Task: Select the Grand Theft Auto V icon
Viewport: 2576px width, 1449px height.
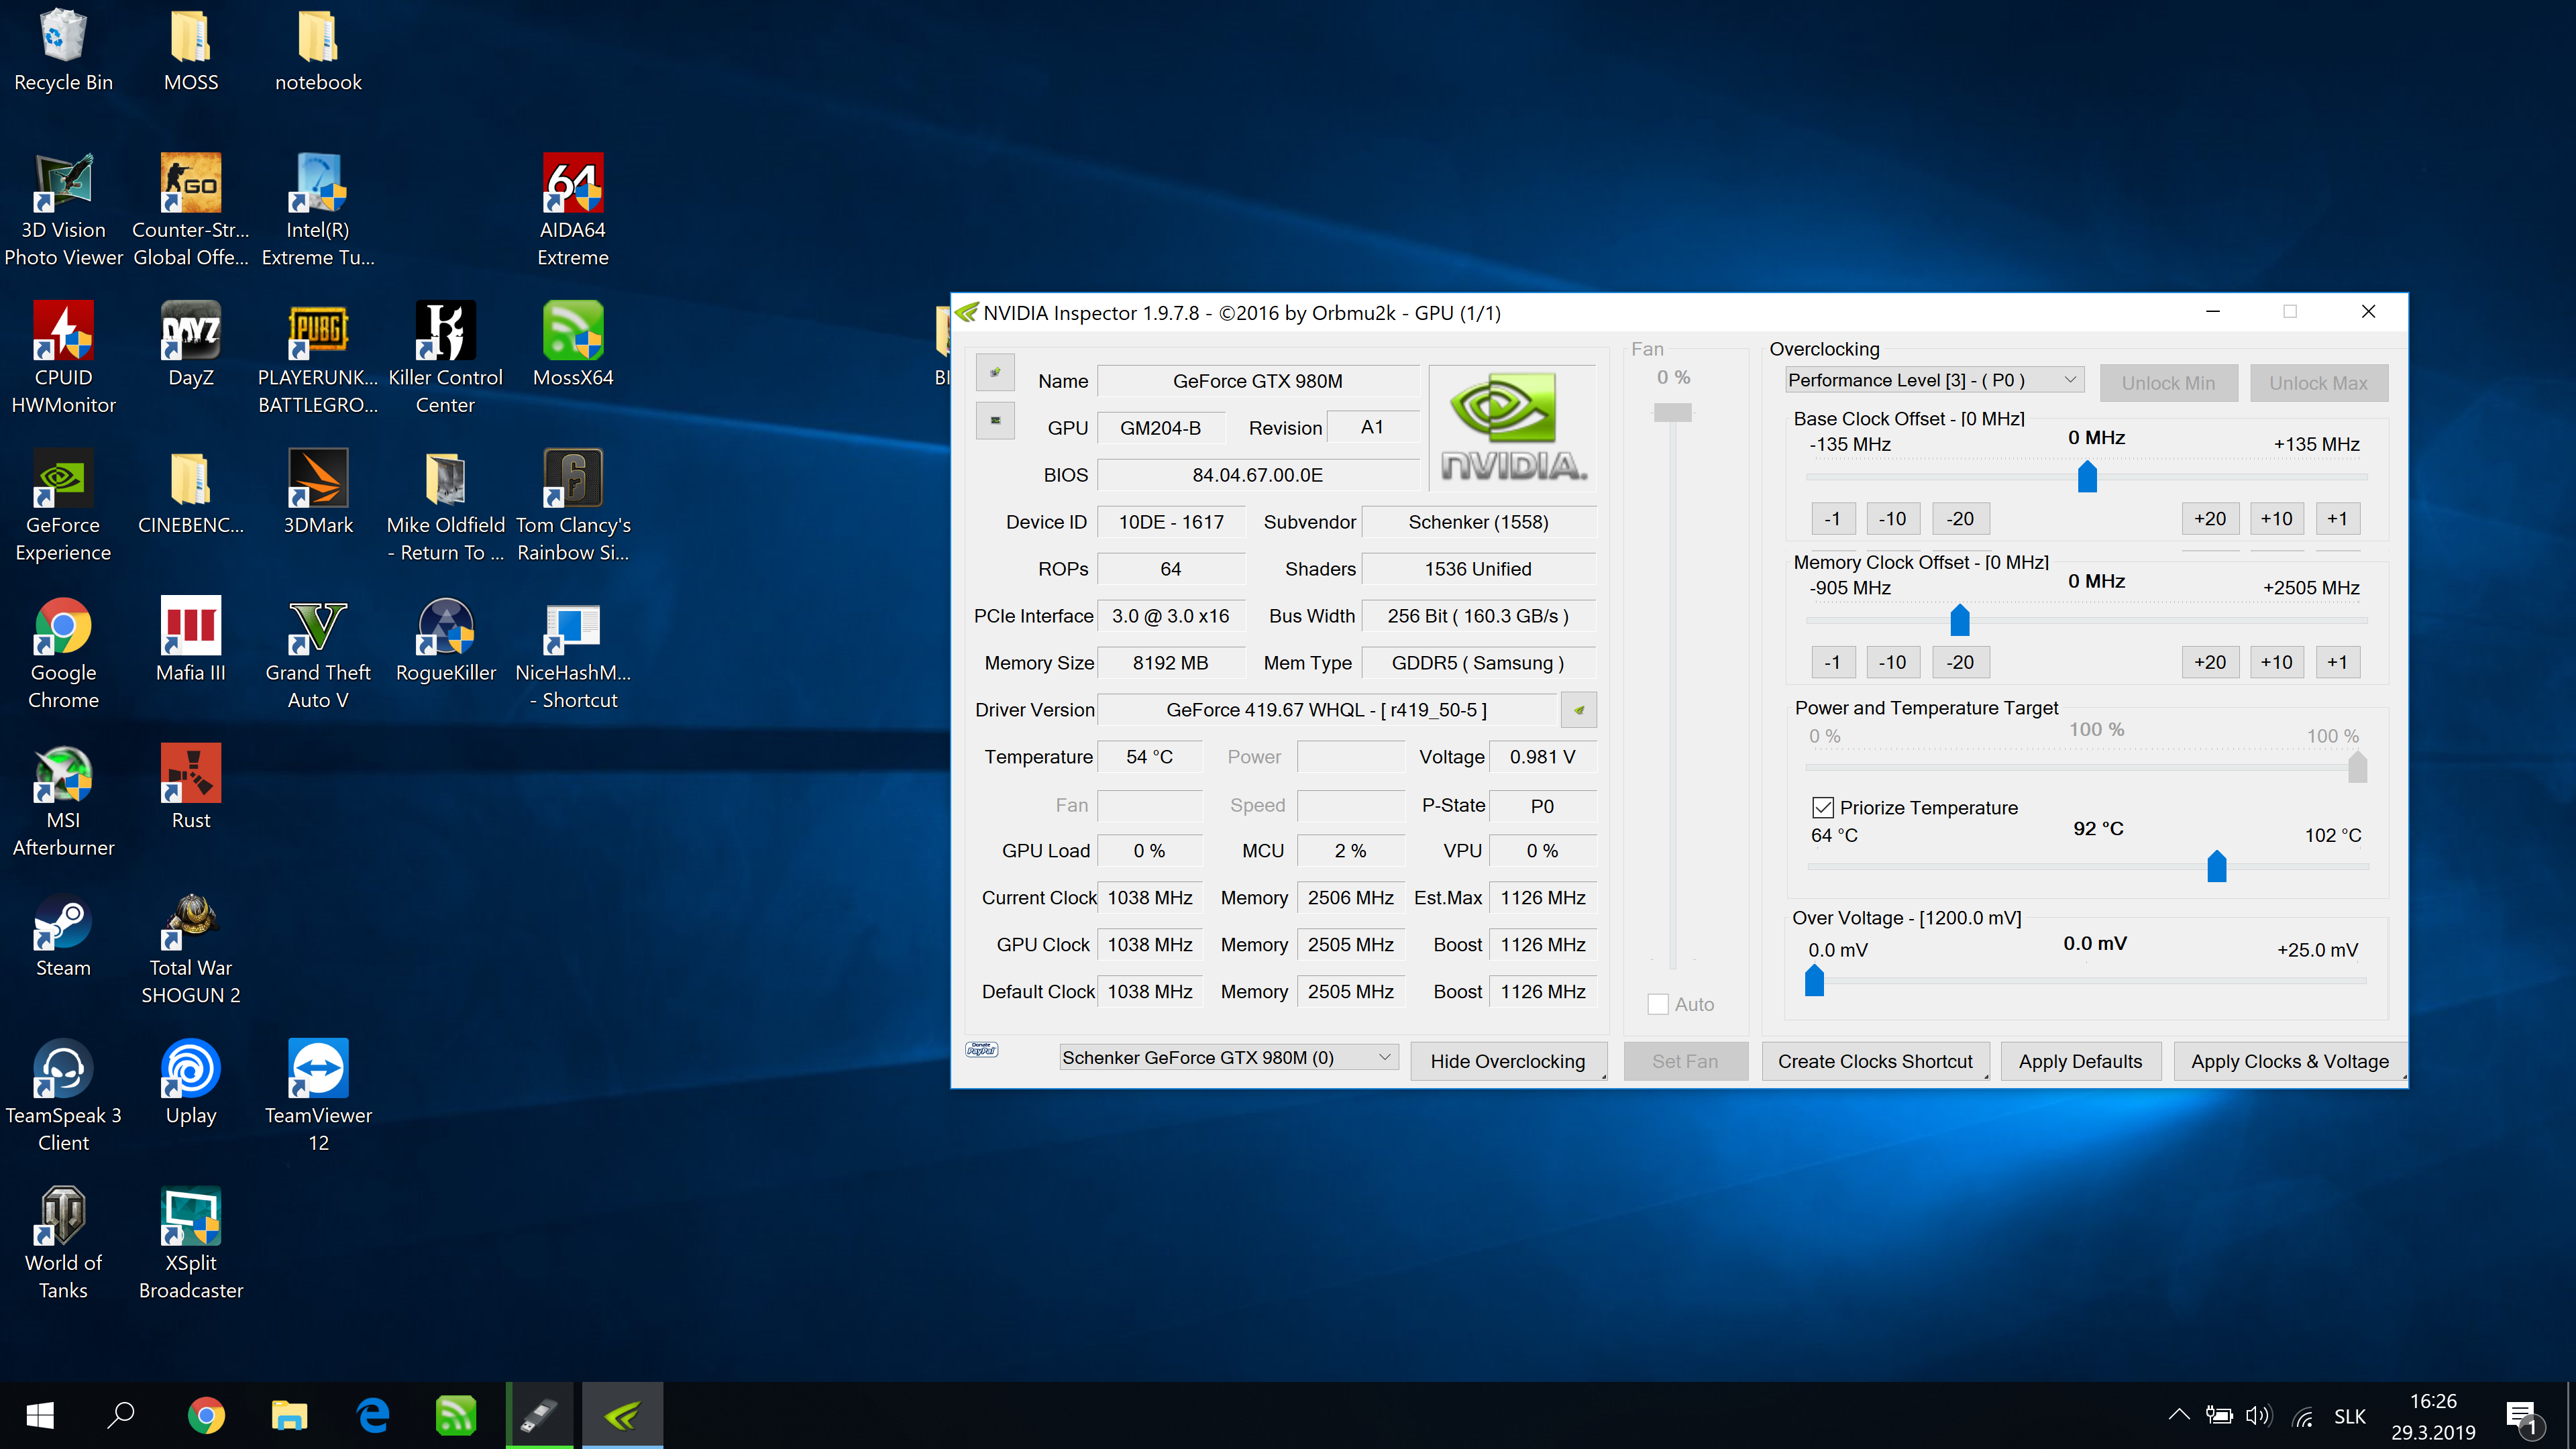Action: 318,654
